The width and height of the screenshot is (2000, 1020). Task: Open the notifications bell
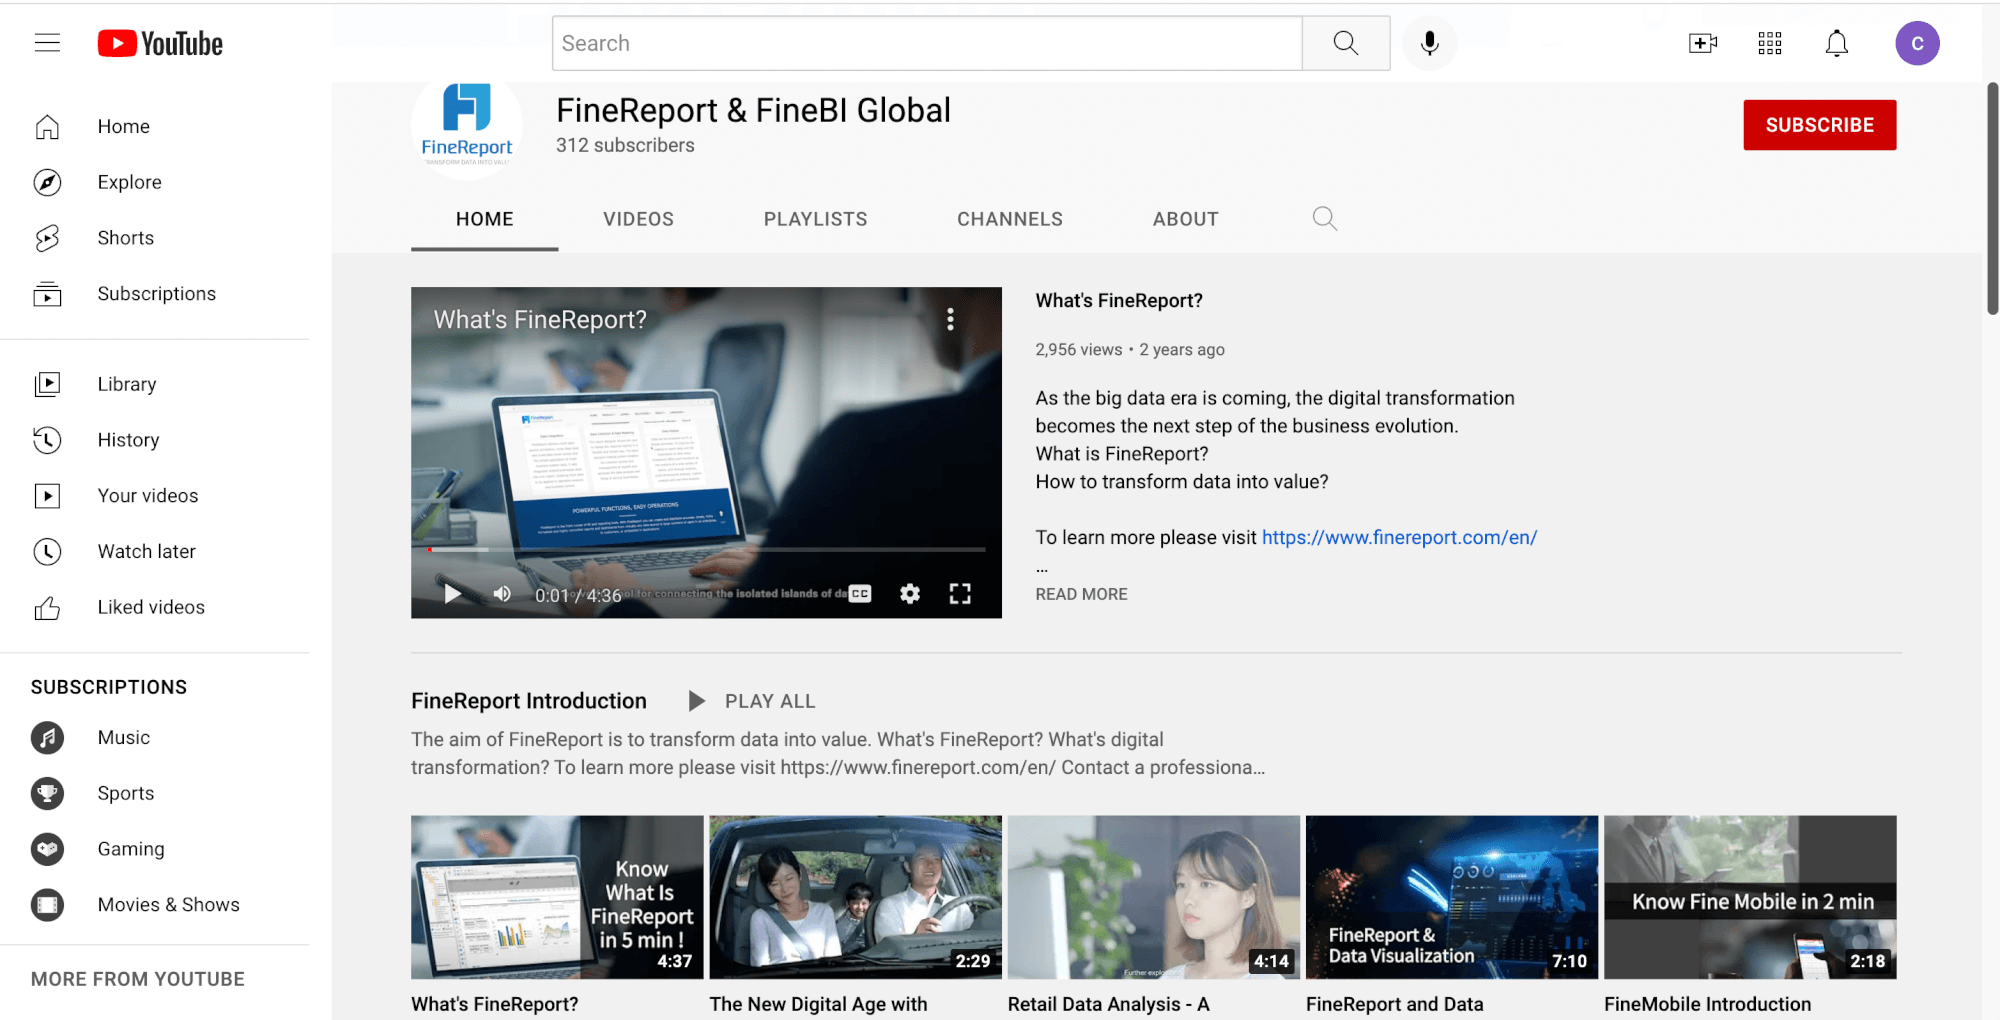pos(1837,43)
